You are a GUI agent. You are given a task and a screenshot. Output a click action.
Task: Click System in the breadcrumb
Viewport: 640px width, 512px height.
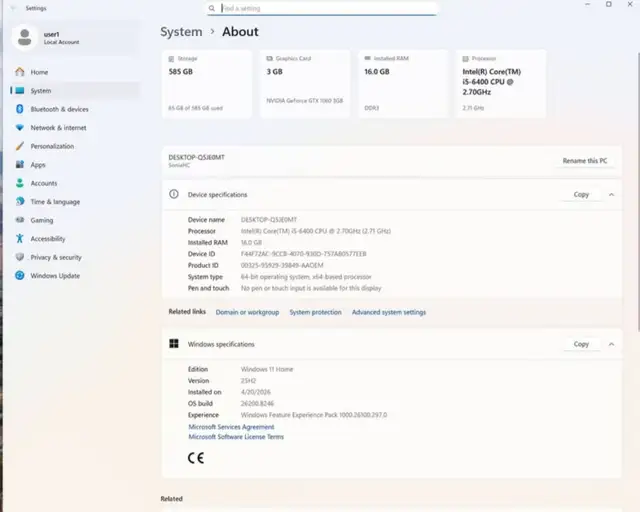pos(181,32)
